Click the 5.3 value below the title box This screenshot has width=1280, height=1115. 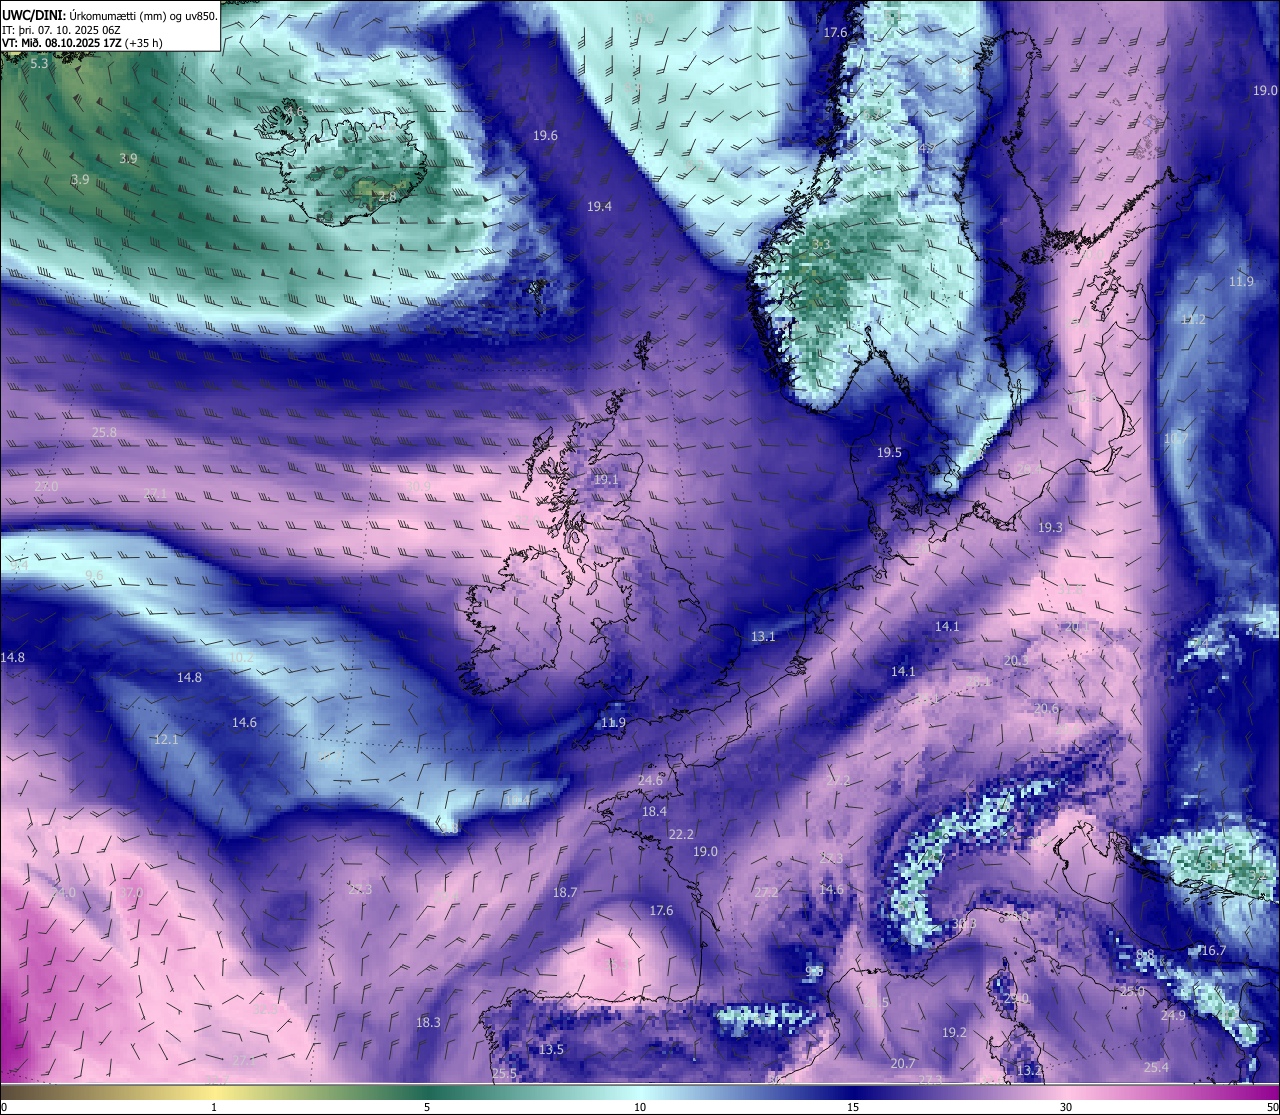point(39,64)
